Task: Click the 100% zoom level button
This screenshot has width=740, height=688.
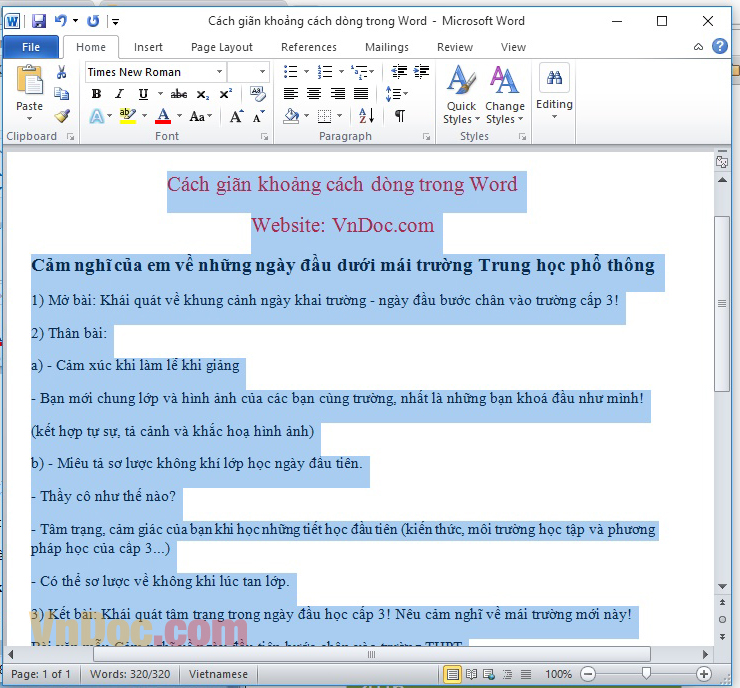Action: [558, 674]
